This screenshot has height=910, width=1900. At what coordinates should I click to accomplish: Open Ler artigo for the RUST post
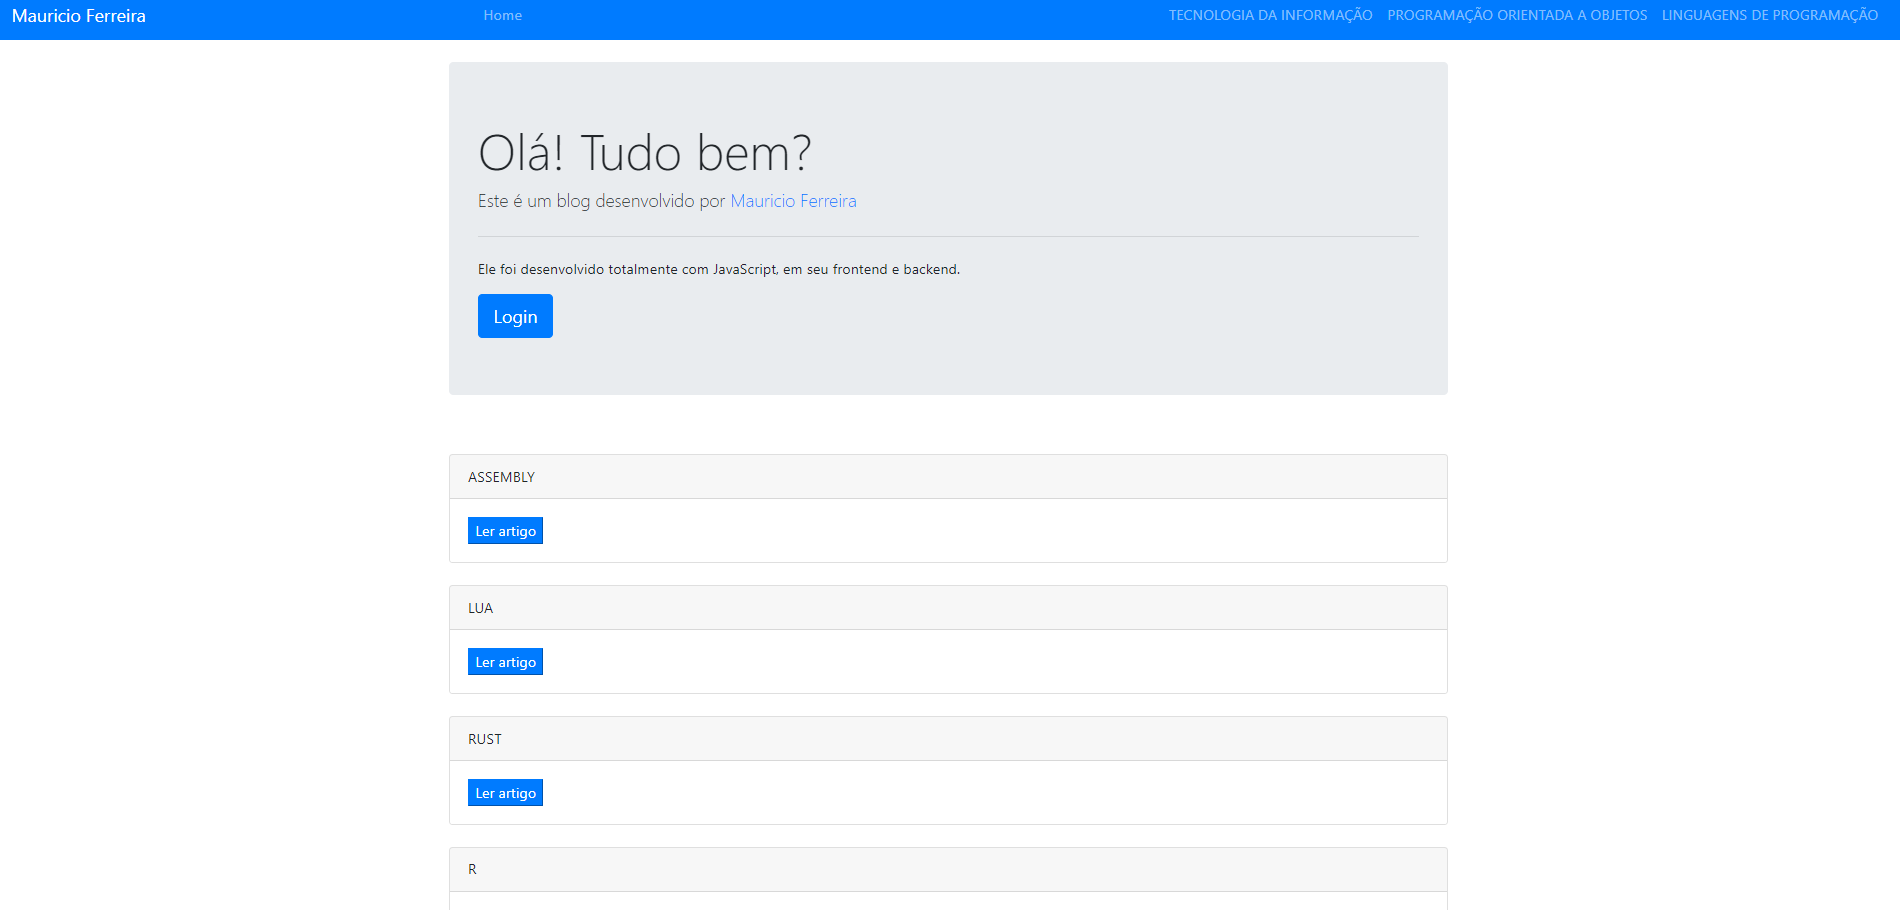pos(505,793)
